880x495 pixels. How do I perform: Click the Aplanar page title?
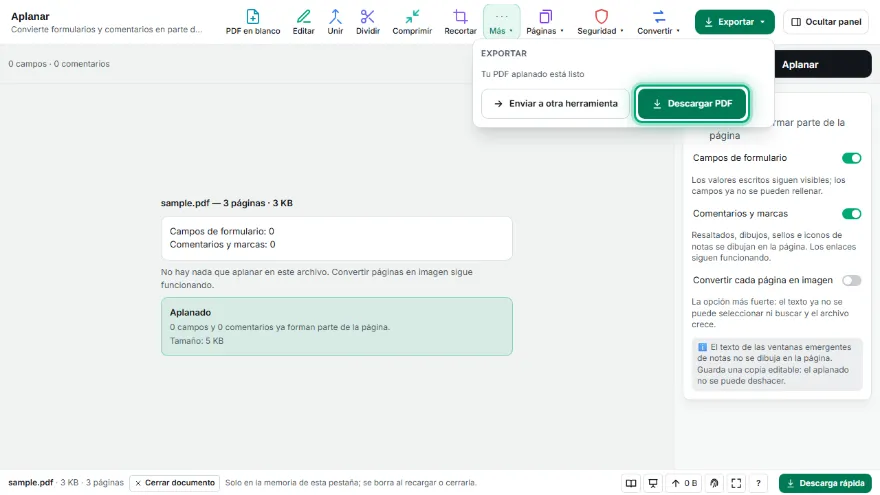(x=30, y=16)
